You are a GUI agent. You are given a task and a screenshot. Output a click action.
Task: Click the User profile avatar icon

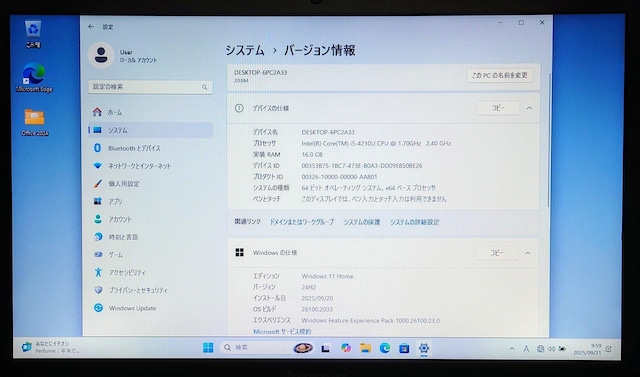(x=101, y=55)
